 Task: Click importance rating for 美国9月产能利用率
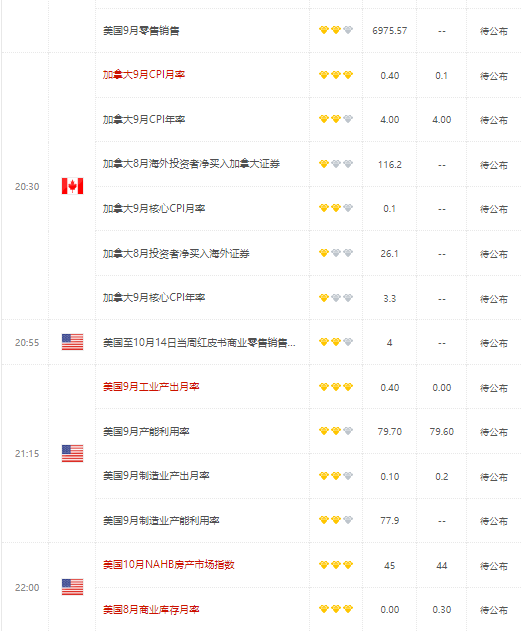click(x=336, y=431)
